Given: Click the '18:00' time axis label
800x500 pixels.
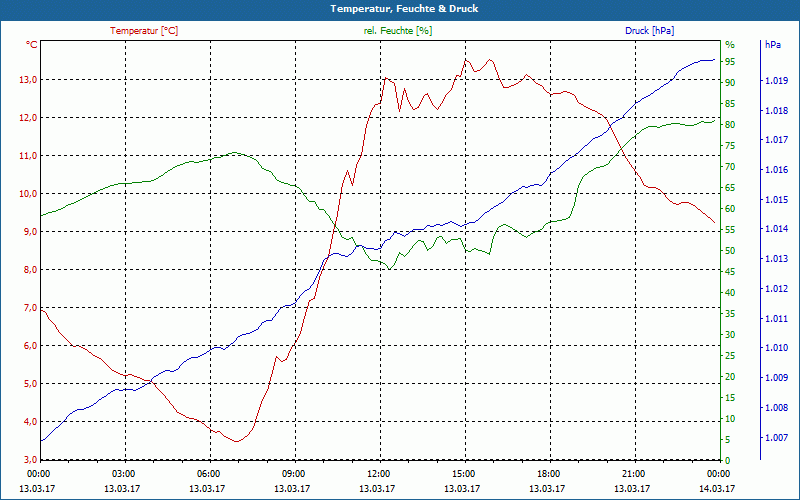Looking at the screenshot, I should pyautogui.click(x=548, y=473).
